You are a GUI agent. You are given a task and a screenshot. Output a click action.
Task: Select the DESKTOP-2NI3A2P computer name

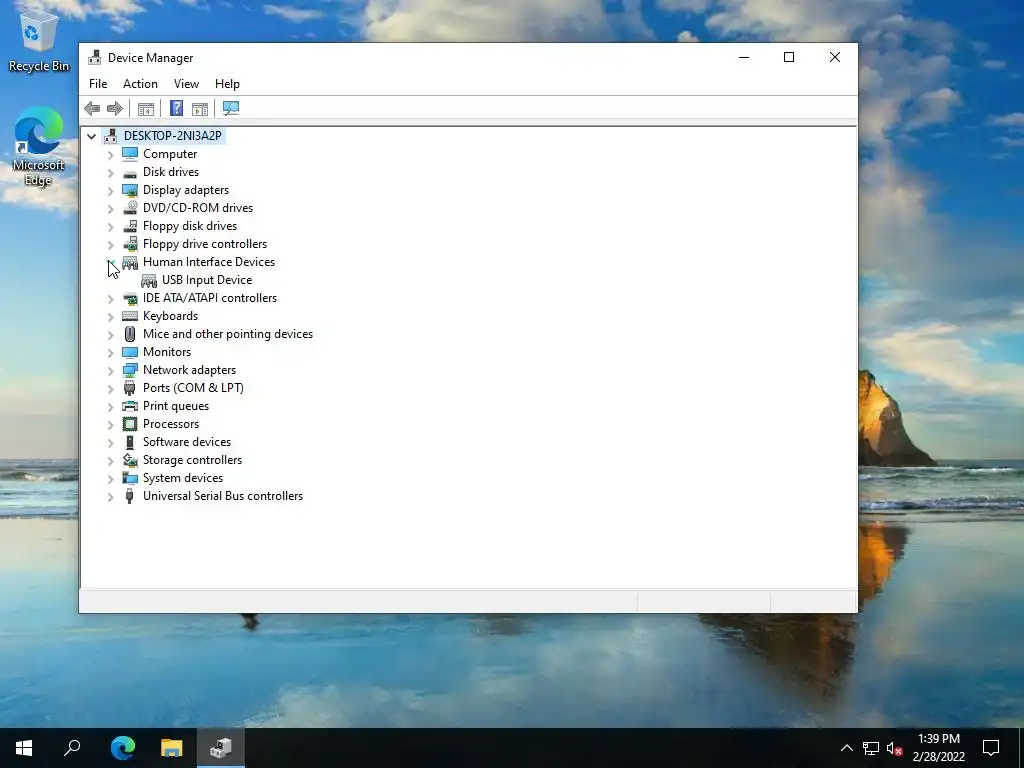172,136
